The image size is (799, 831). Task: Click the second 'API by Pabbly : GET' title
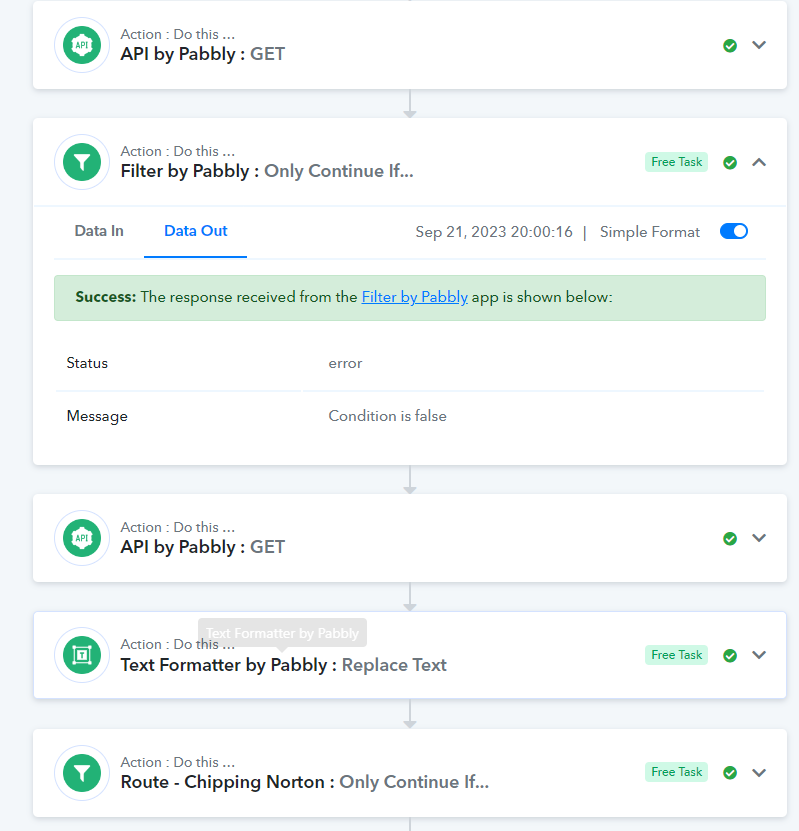tap(203, 547)
